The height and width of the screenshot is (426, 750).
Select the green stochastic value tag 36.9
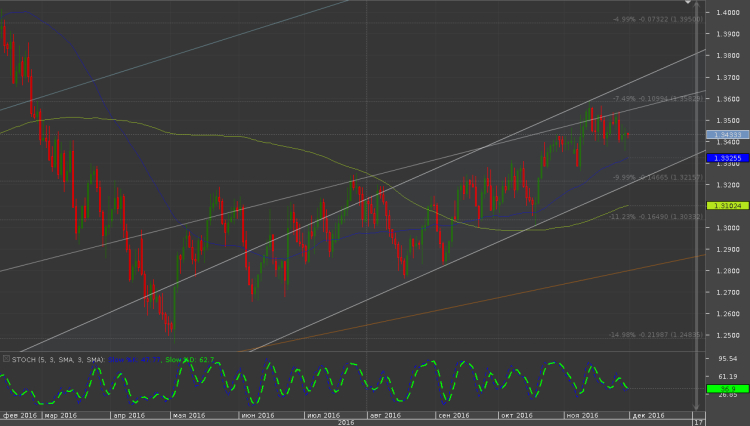click(x=728, y=389)
